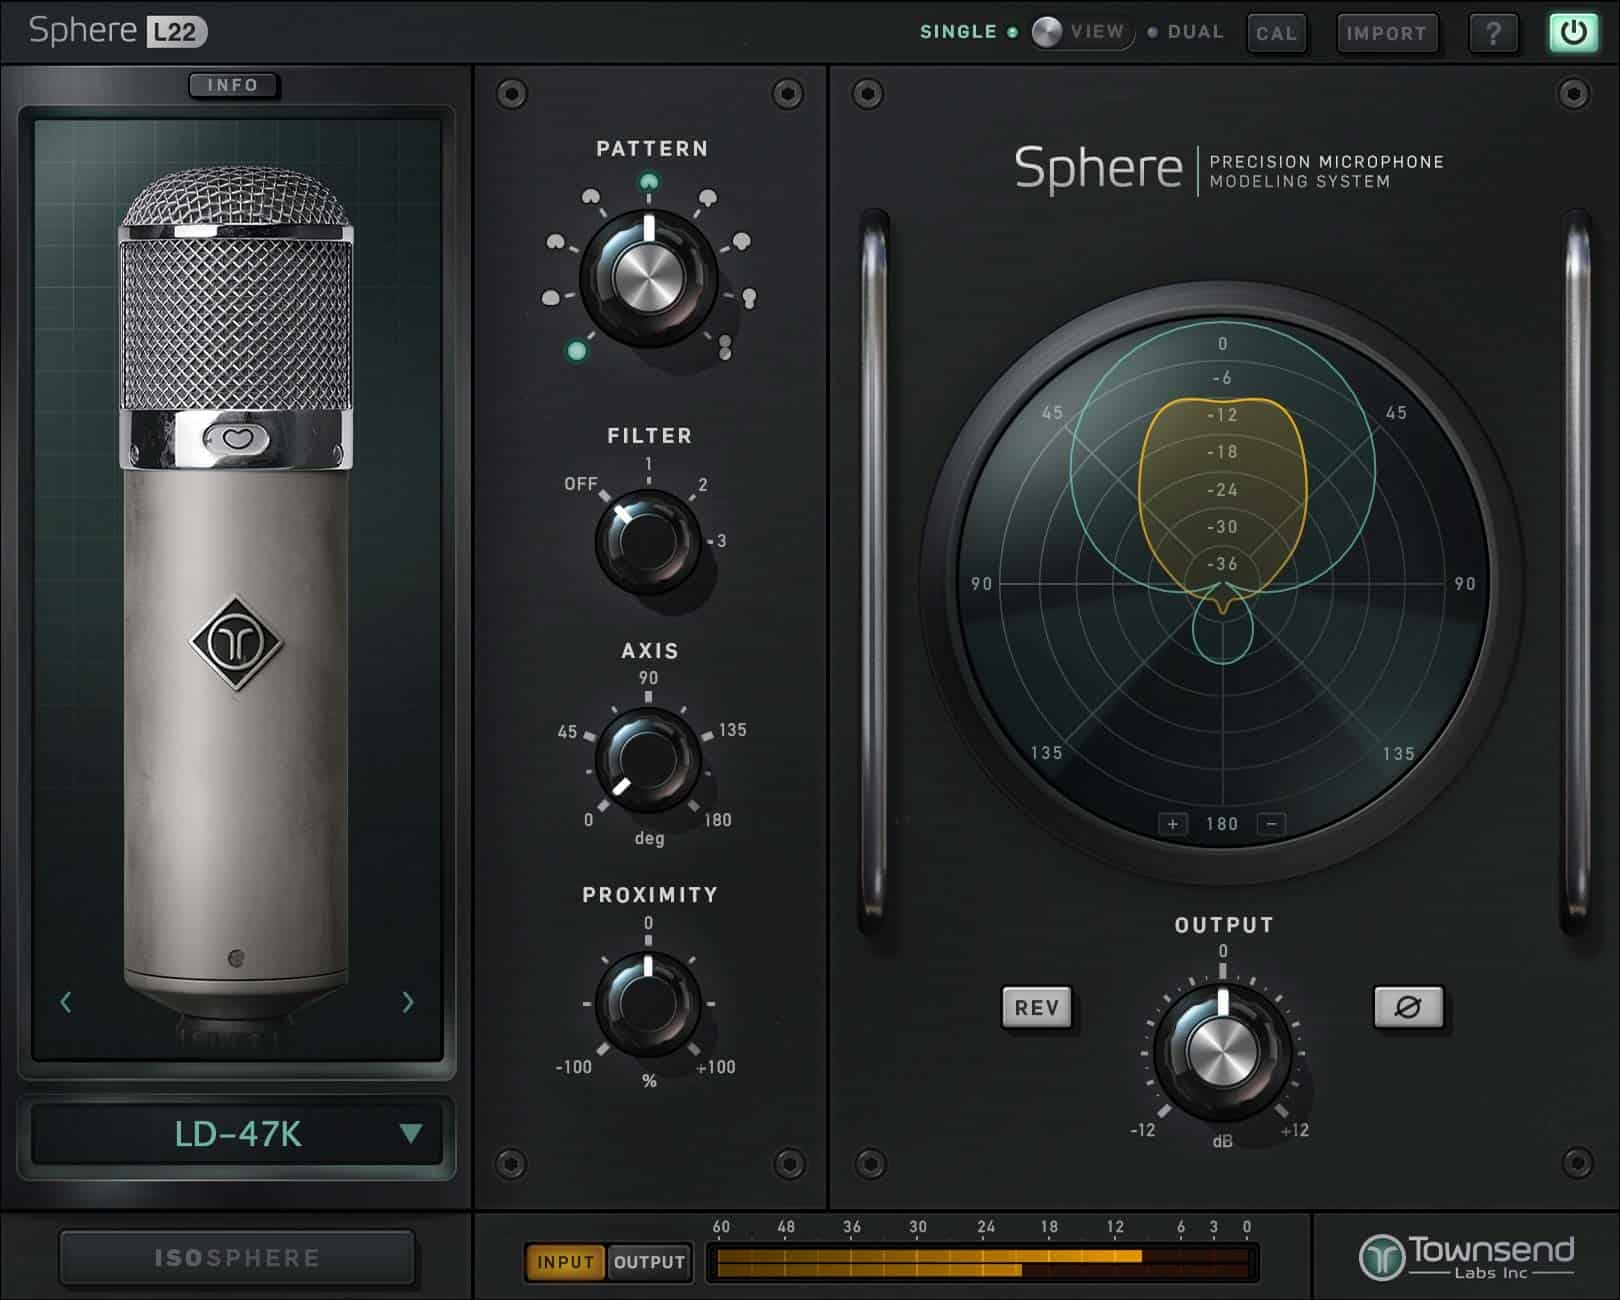1620x1300 pixels.
Task: Open the INFO panel button
Action: (233, 85)
